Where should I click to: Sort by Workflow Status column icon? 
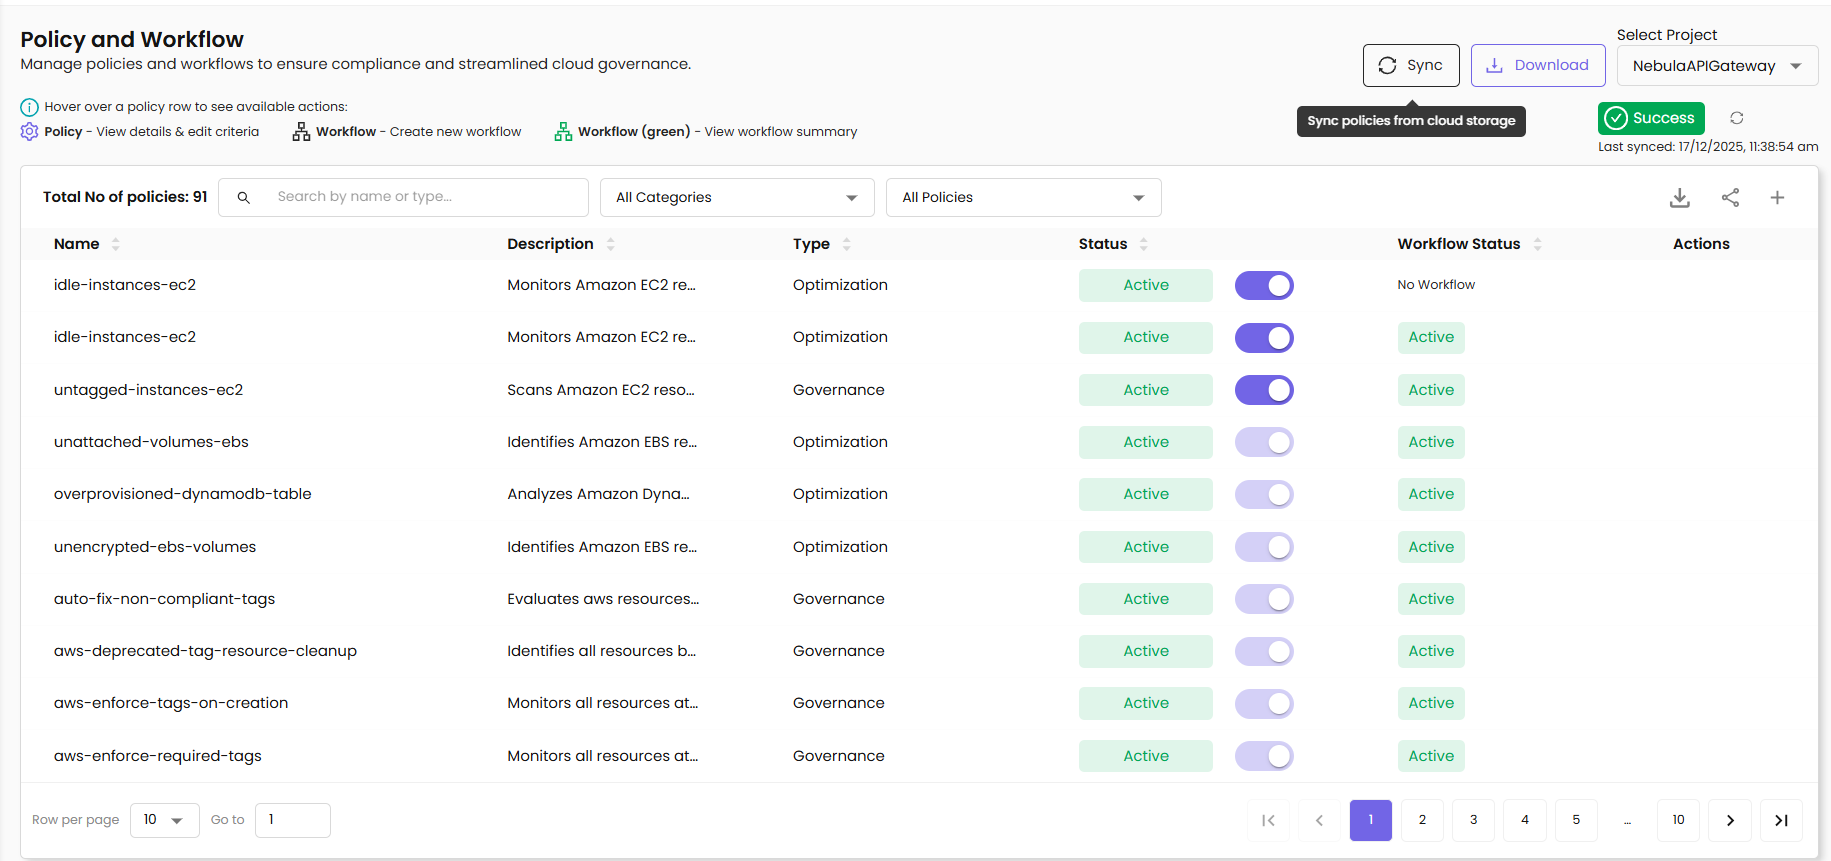click(1537, 244)
